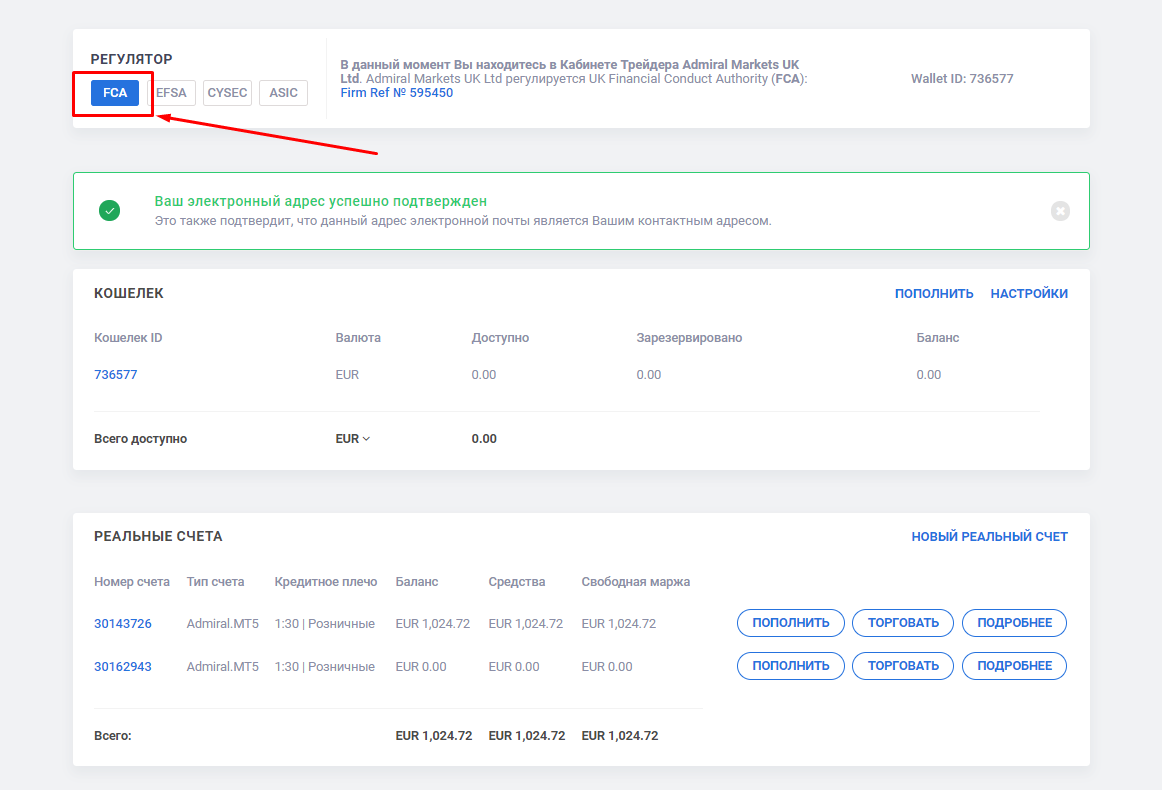Click Wallet ID: 736577 text
Viewport: 1162px width, 790px height.
click(962, 79)
